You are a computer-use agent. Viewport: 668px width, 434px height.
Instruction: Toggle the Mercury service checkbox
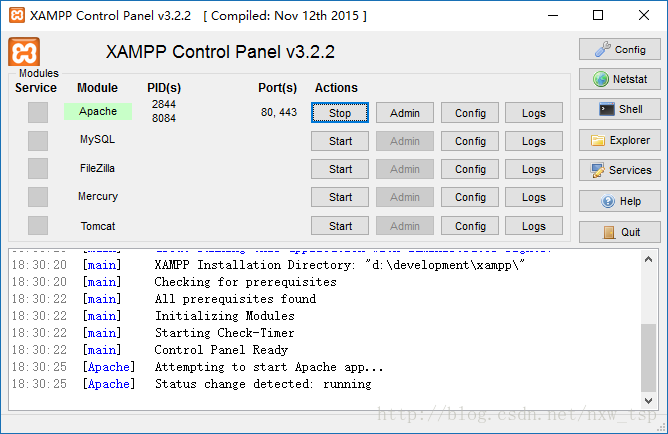coord(38,197)
